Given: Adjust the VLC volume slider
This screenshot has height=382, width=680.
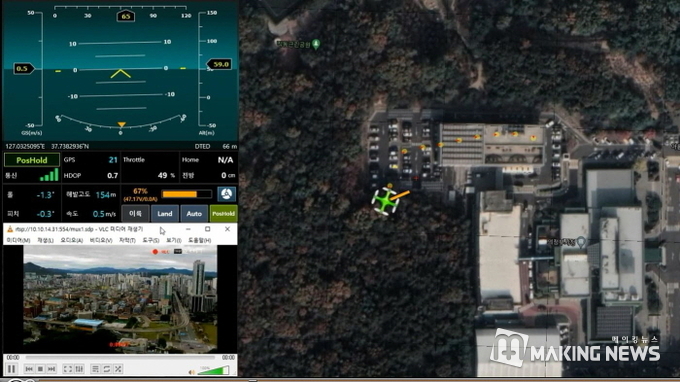Looking at the screenshot, I should coord(213,371).
